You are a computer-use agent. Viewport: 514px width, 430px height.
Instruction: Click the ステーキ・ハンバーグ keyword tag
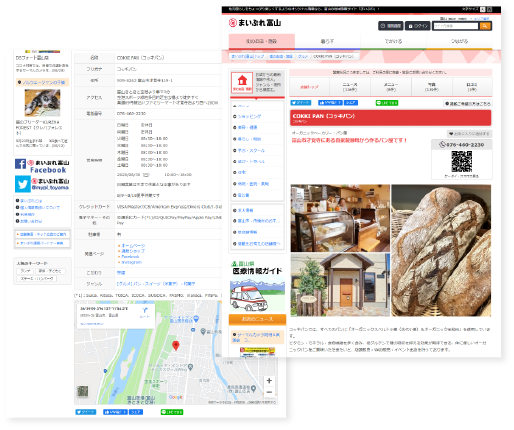click(37, 278)
